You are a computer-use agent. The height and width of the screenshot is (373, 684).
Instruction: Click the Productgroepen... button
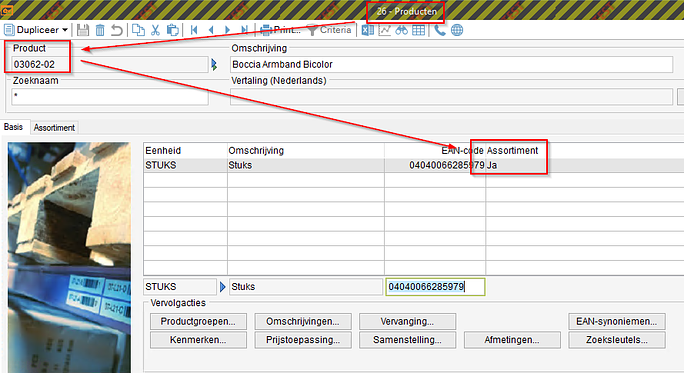click(x=198, y=322)
